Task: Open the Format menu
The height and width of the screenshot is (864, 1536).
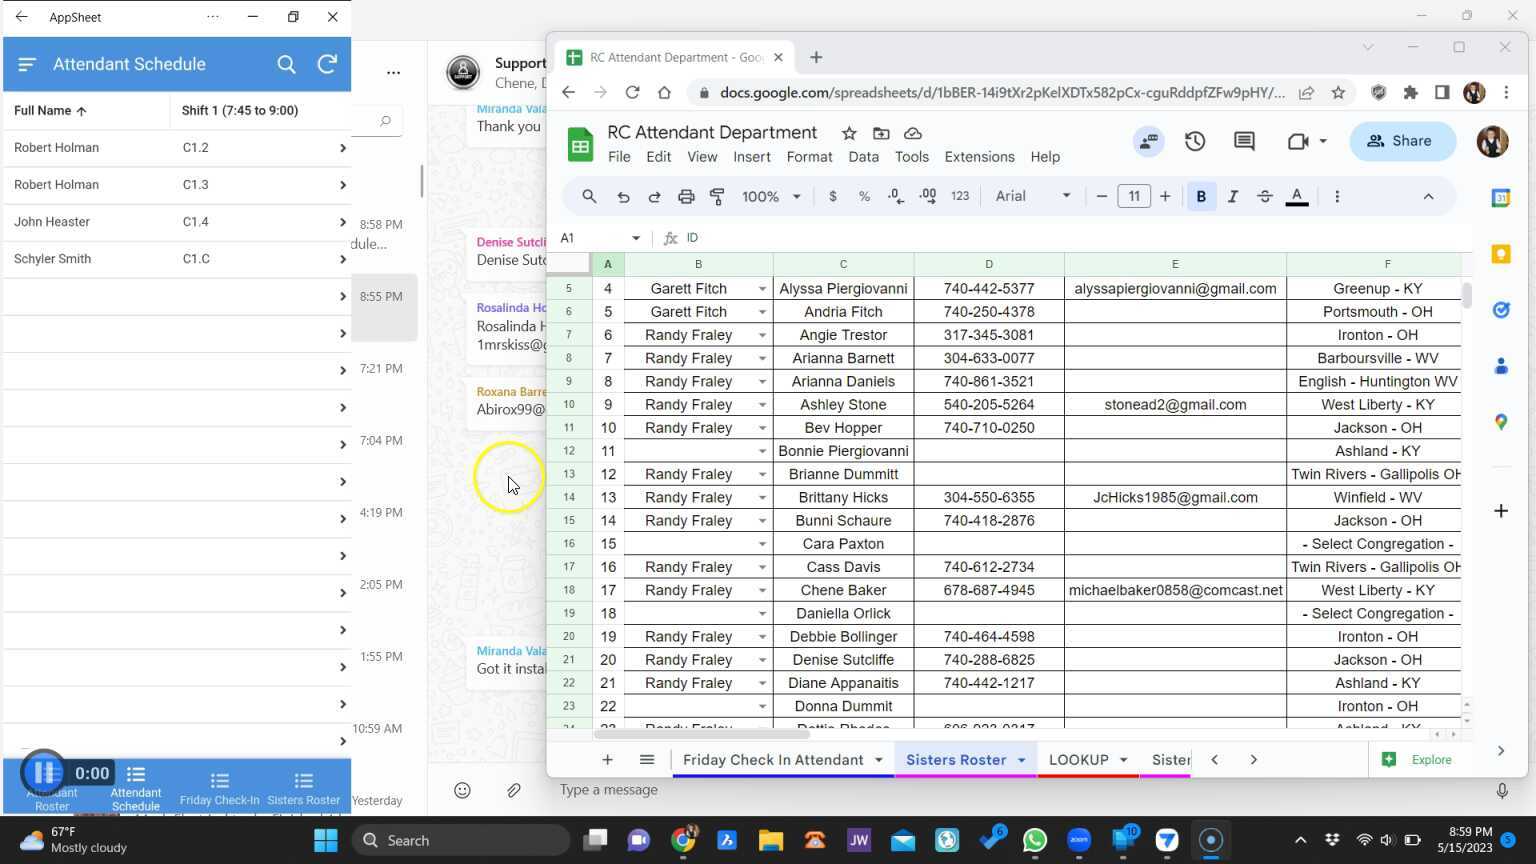Action: [x=808, y=156]
